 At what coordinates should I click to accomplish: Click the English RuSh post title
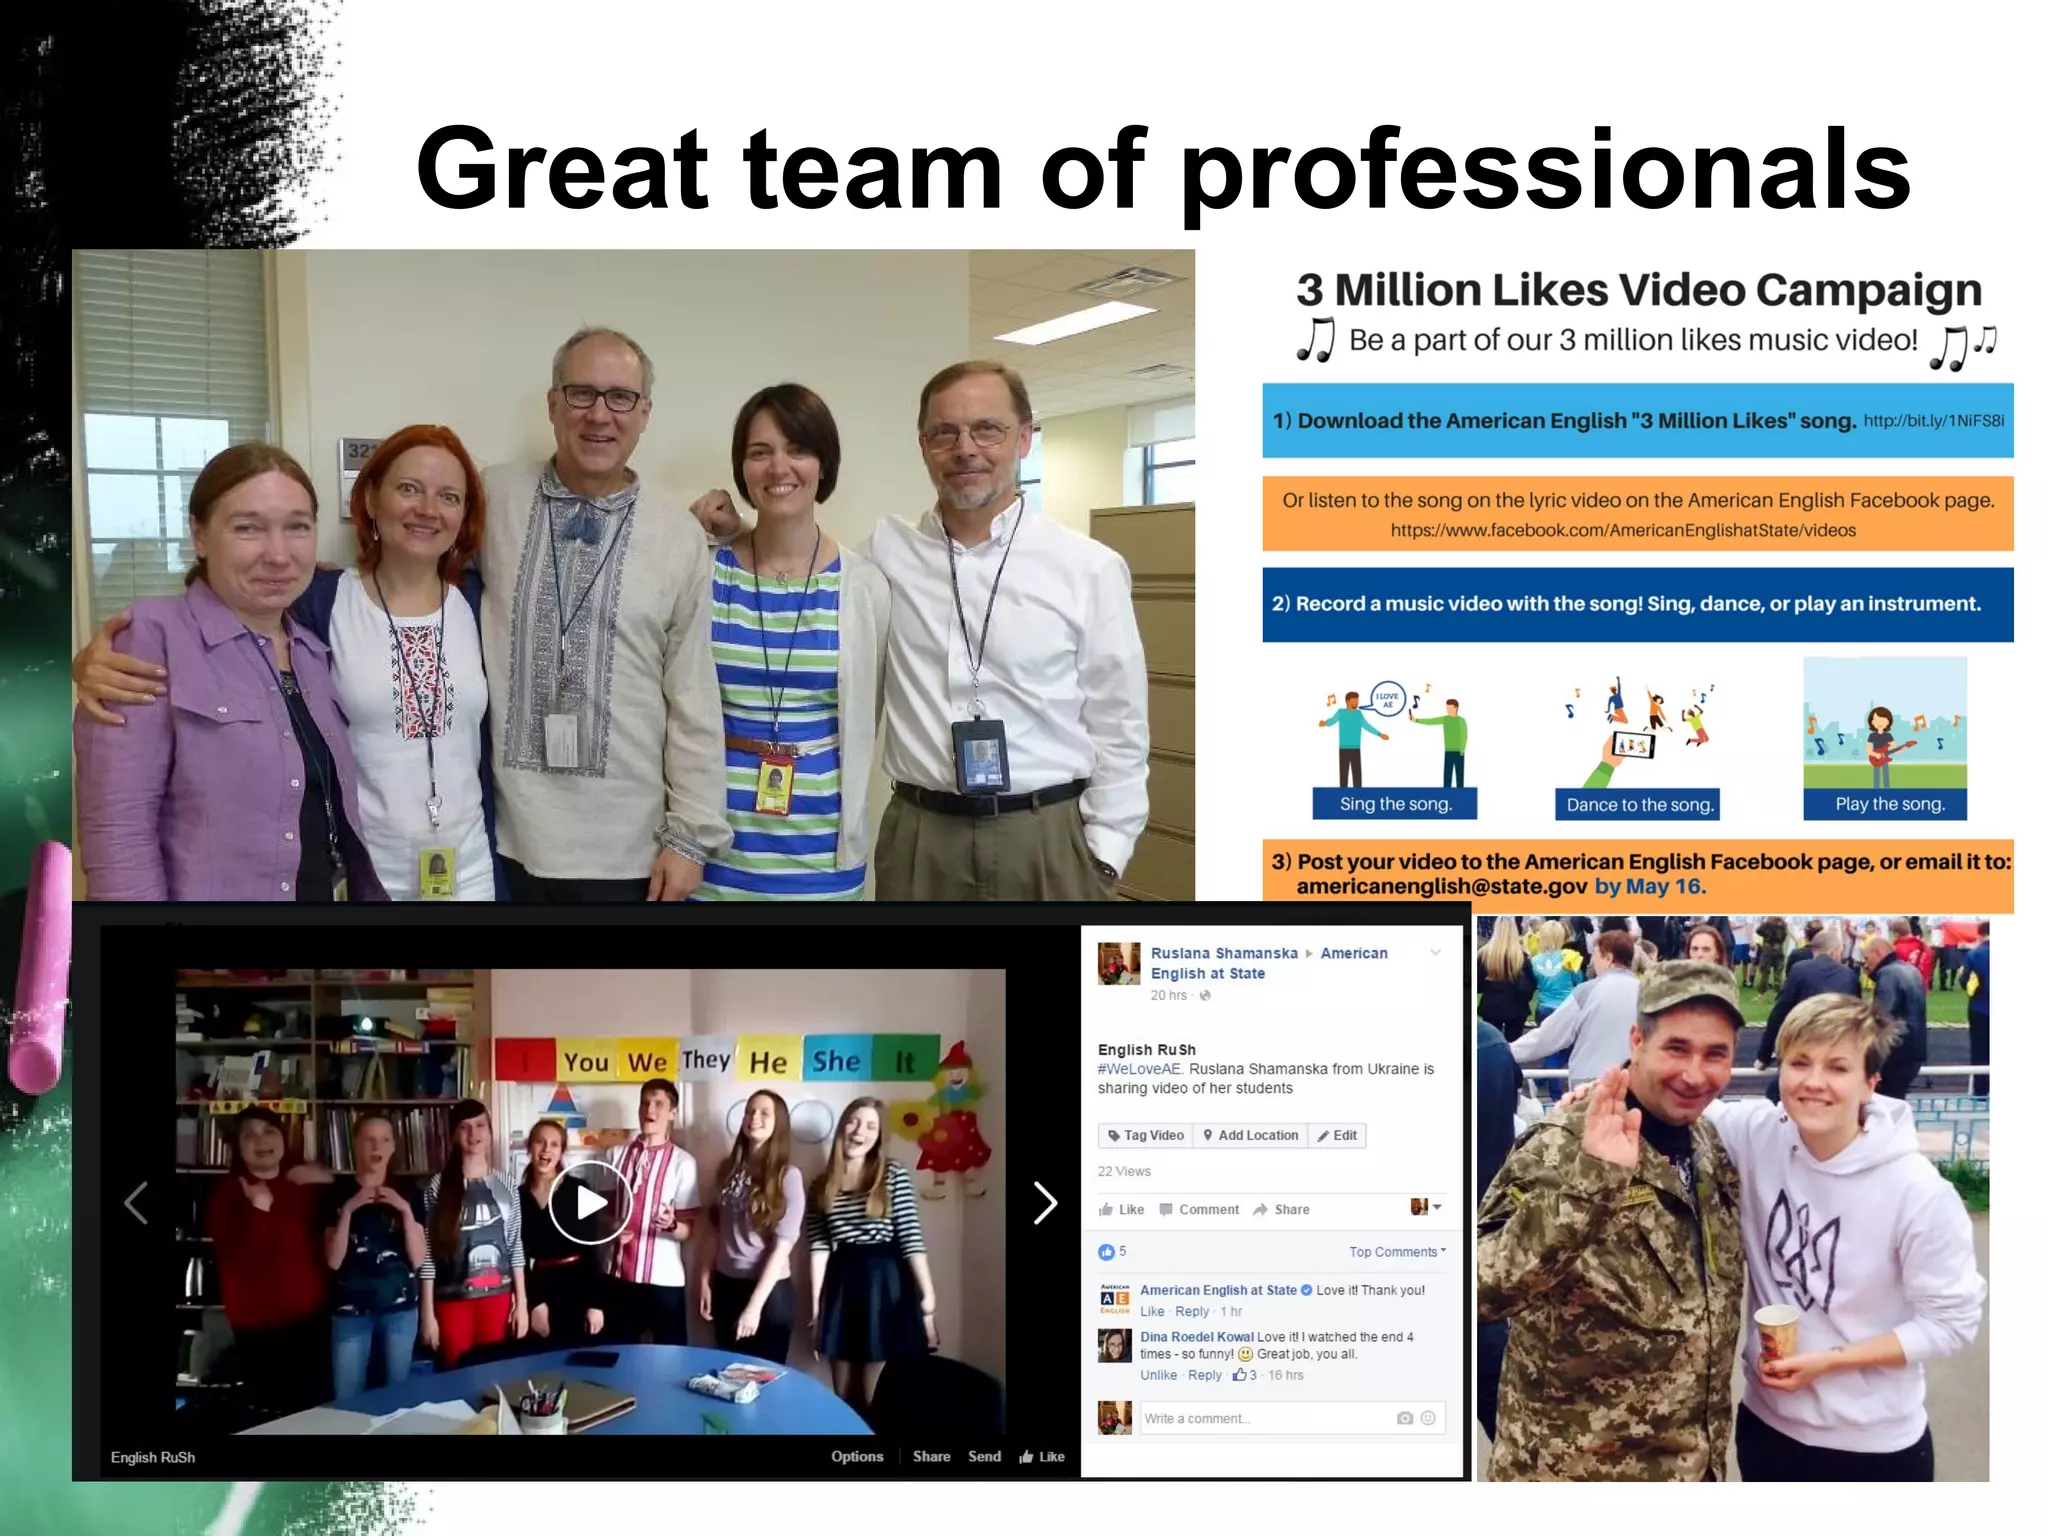[x=1147, y=1049]
